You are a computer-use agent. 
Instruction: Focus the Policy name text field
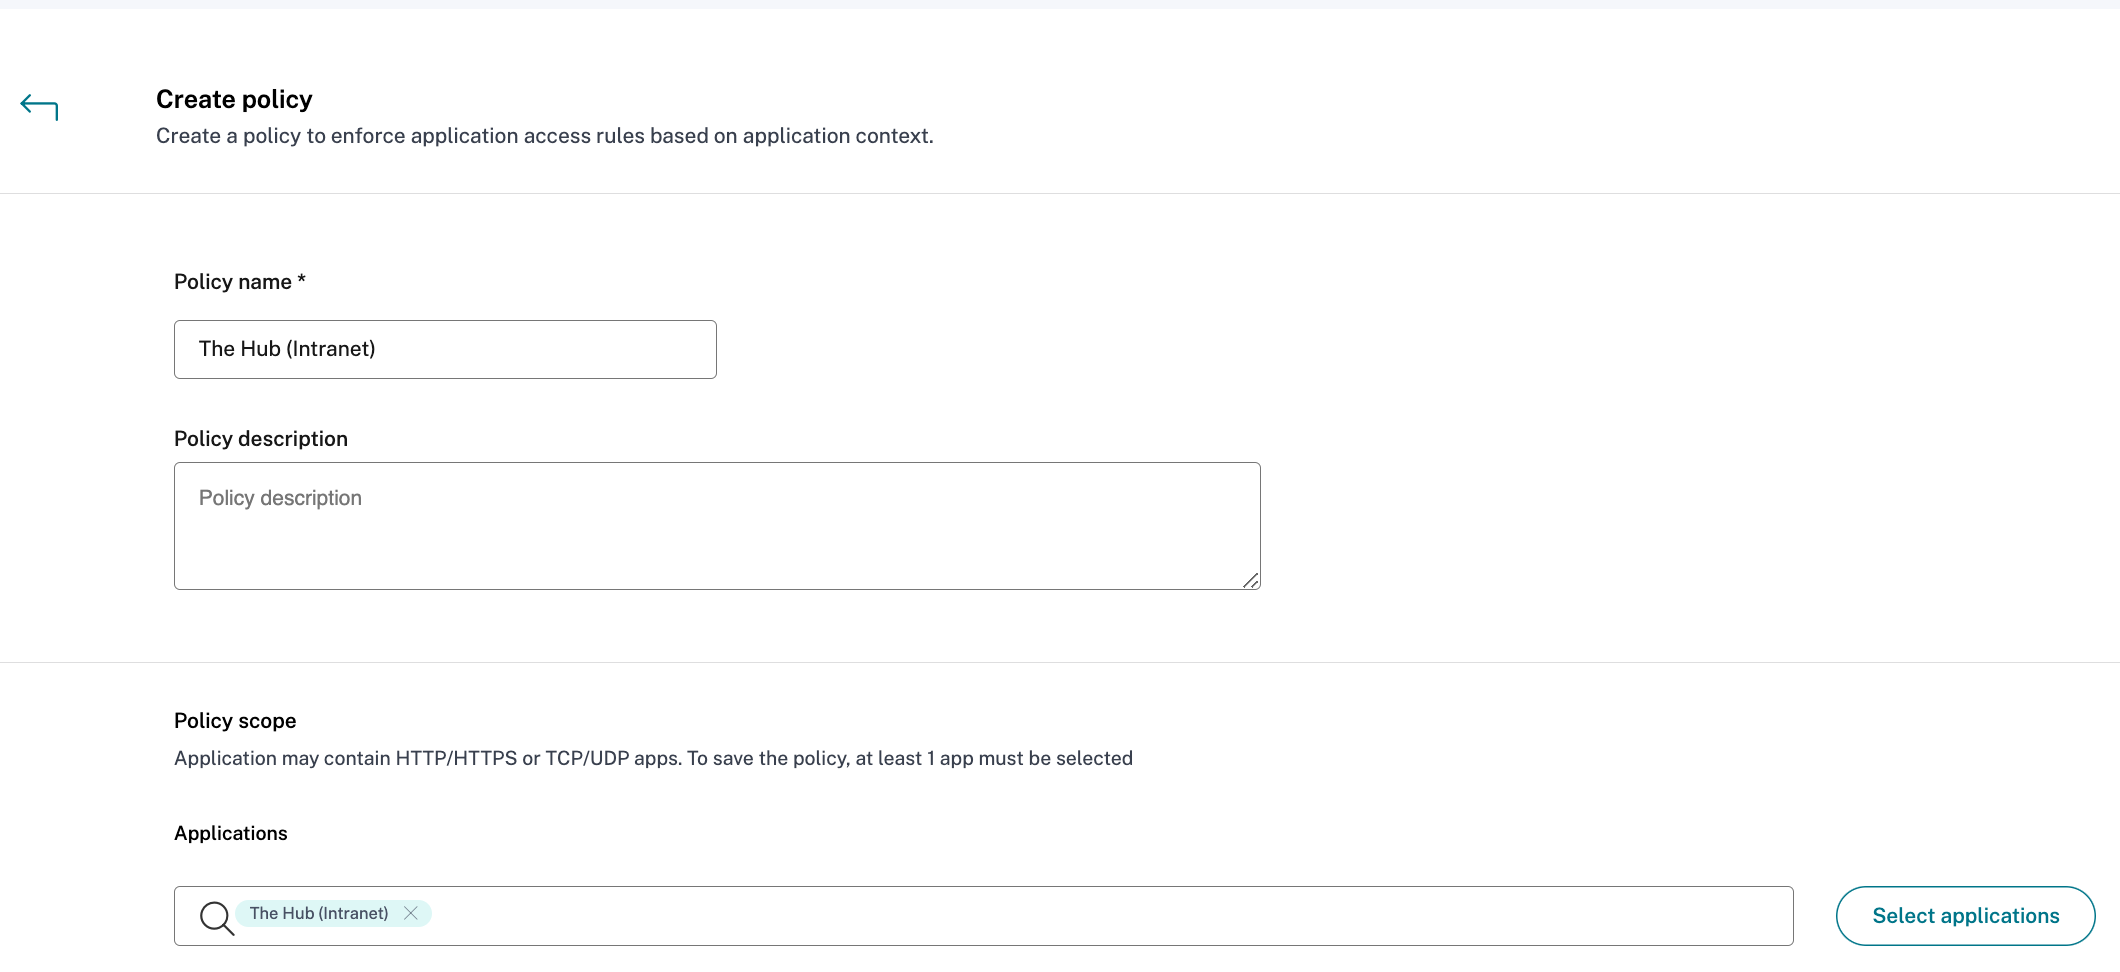tap(445, 349)
